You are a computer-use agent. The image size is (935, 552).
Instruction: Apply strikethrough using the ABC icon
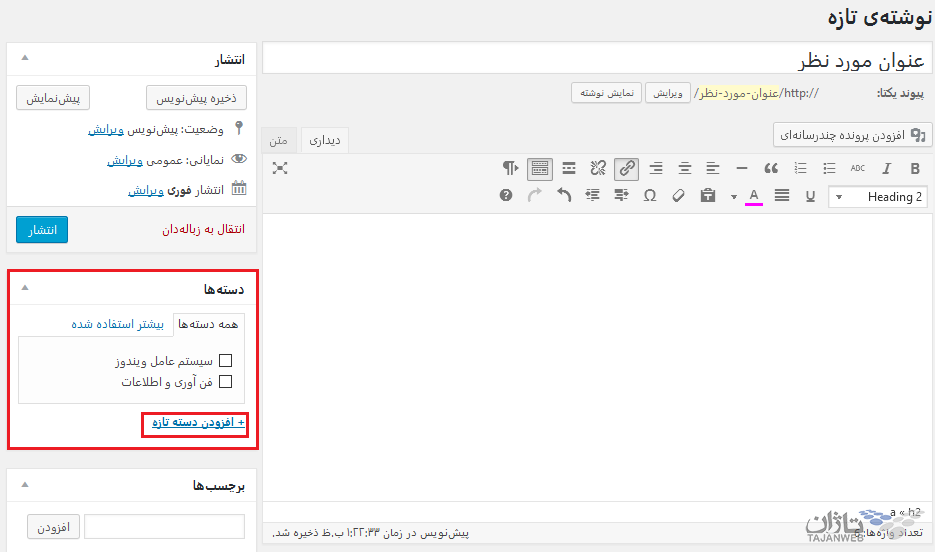(x=857, y=169)
